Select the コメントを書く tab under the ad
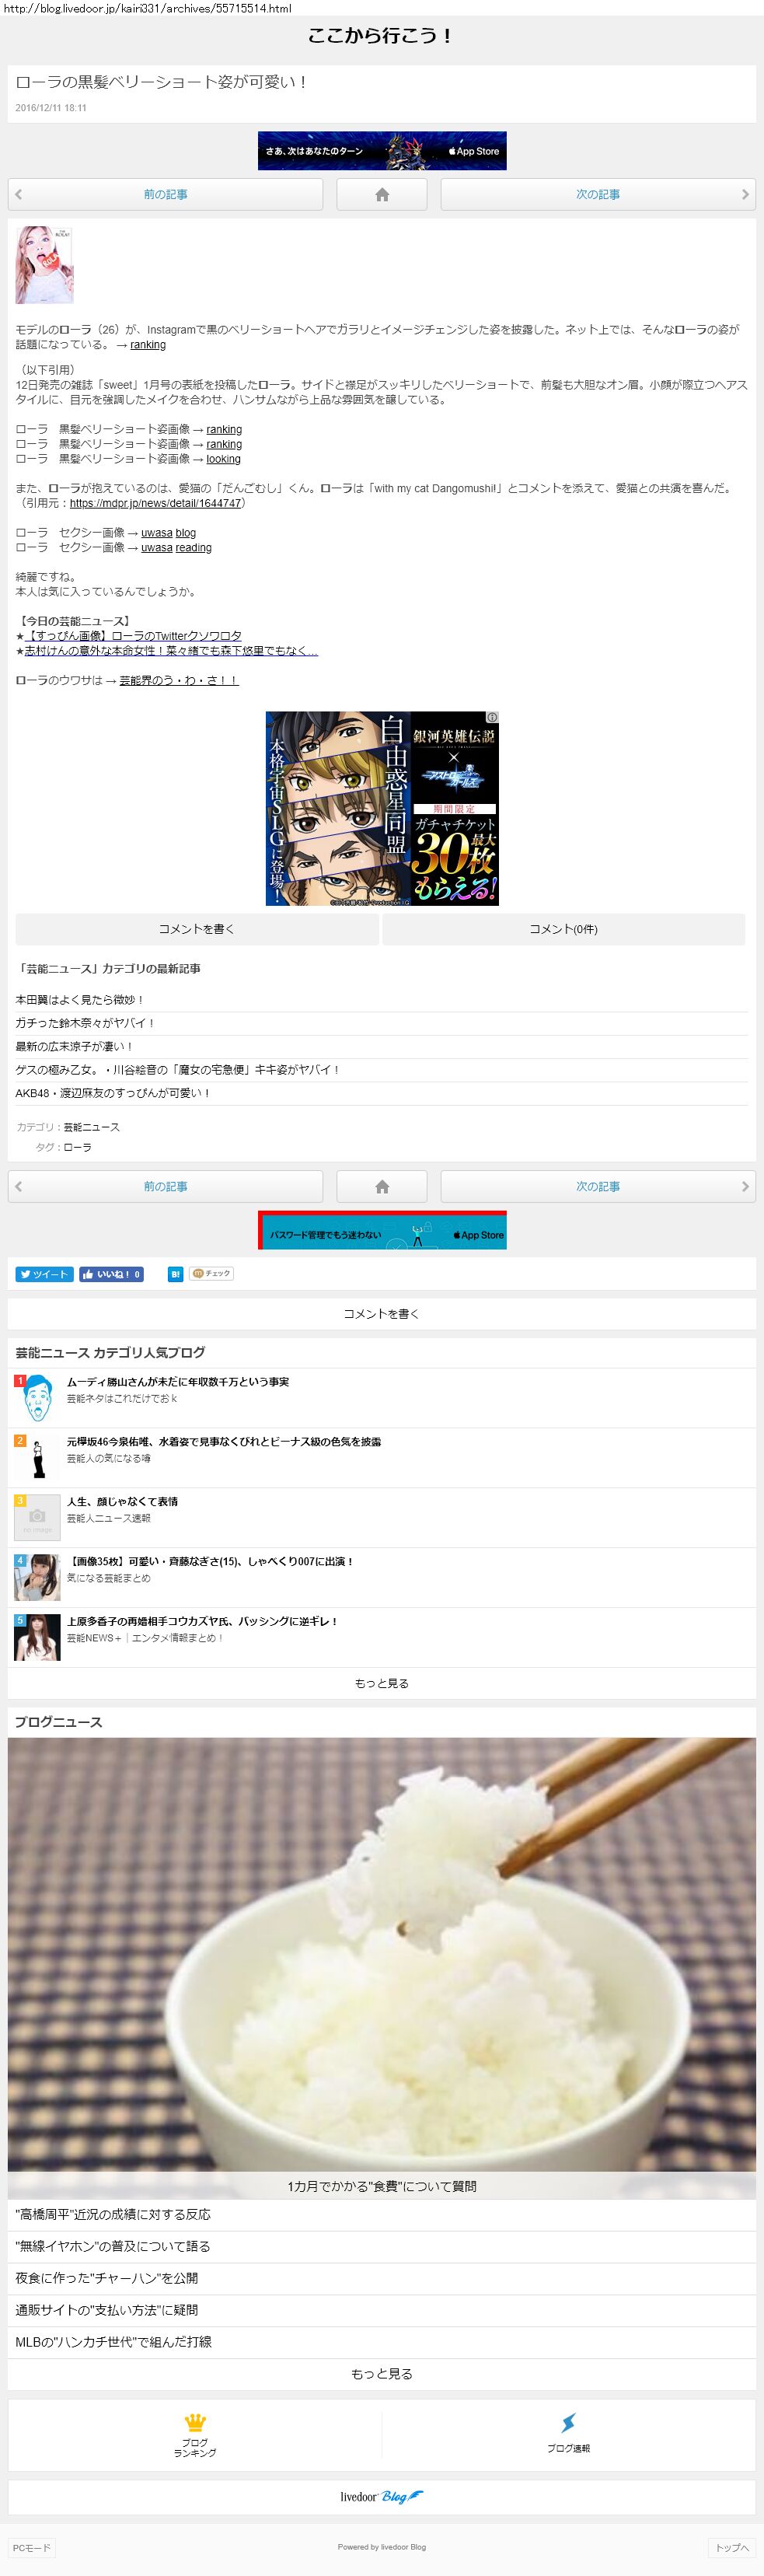 click(197, 929)
